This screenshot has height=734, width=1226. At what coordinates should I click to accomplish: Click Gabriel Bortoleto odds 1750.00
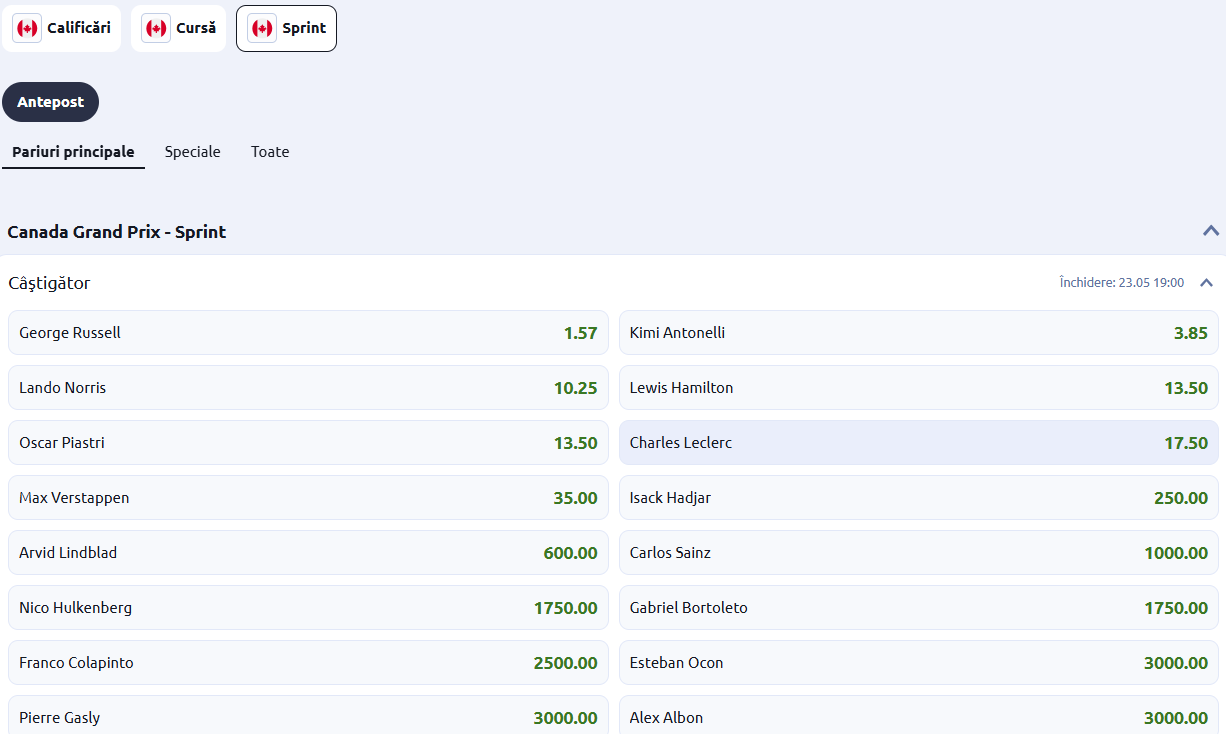(x=919, y=608)
